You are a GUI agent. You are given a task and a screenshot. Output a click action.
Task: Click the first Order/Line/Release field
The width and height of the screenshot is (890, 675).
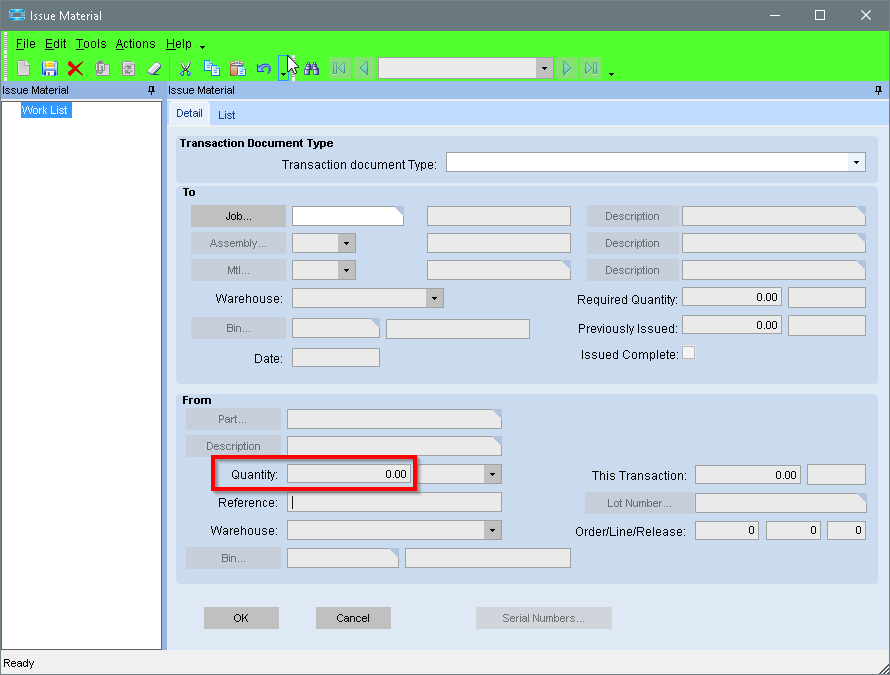pos(727,530)
